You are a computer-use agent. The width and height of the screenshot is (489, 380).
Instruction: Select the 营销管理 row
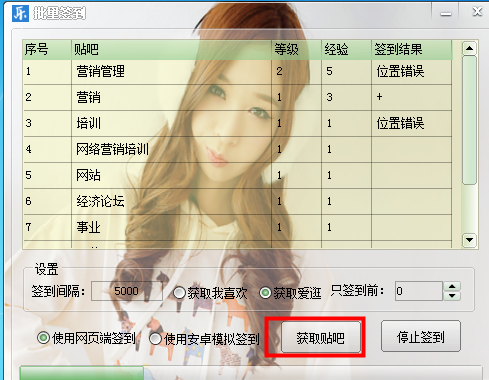pos(237,72)
